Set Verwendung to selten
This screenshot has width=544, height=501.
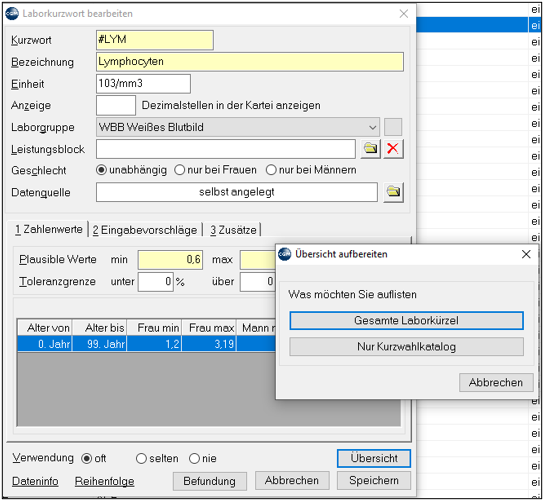click(157, 459)
